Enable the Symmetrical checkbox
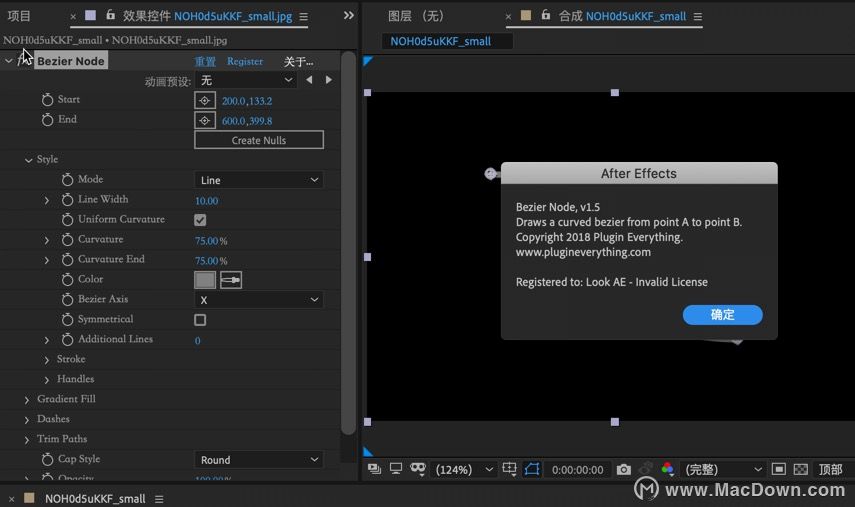The width and height of the screenshot is (855, 507). 200,320
